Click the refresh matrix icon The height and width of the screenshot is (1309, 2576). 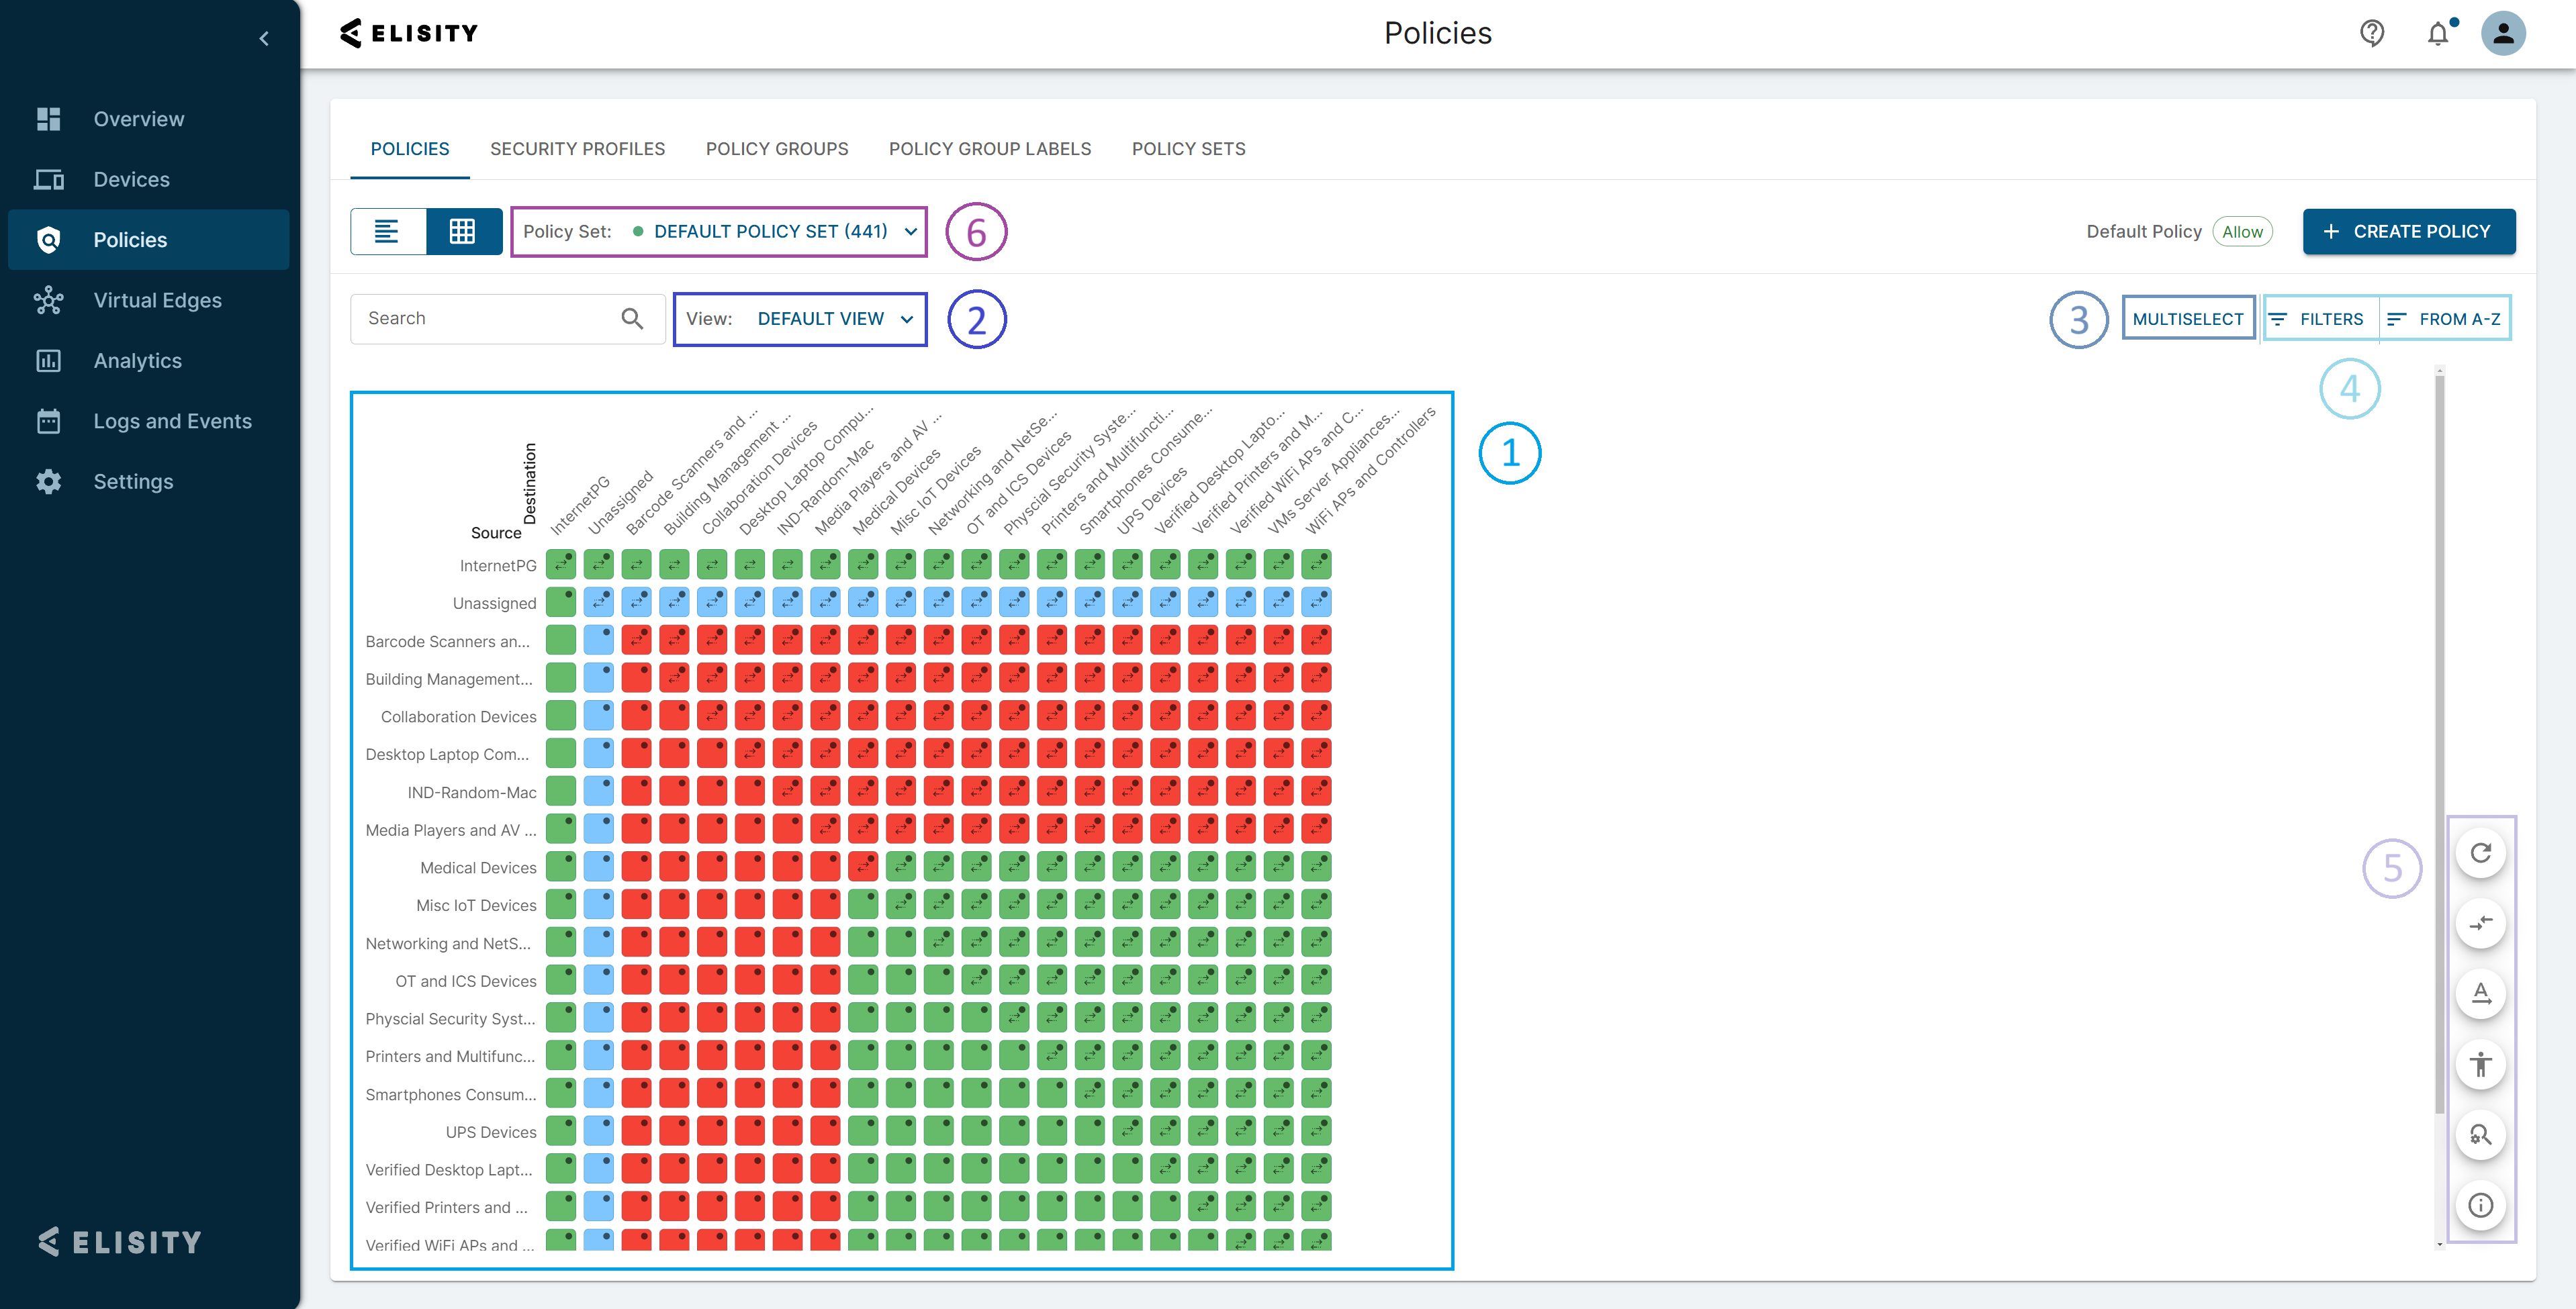click(2480, 853)
